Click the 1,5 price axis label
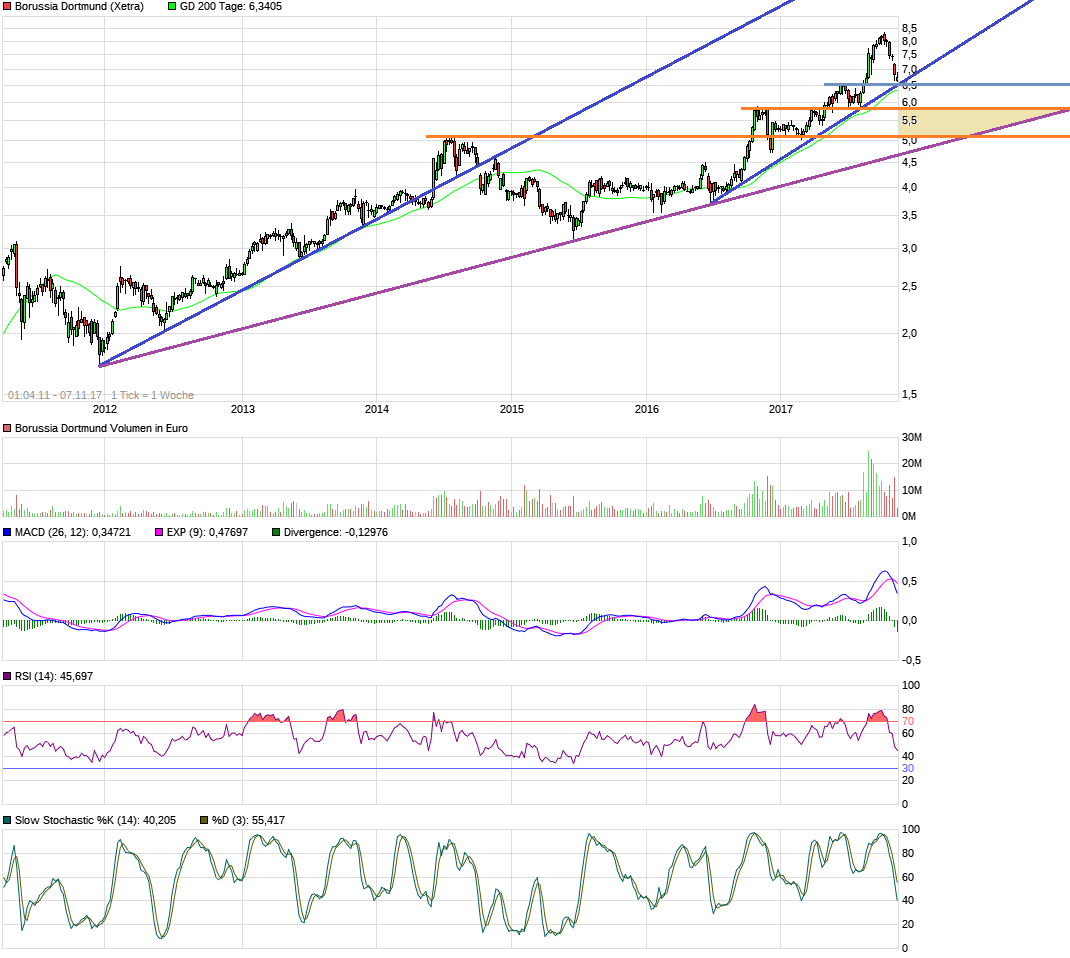Viewport: 1070px width, 958px height. [x=910, y=394]
